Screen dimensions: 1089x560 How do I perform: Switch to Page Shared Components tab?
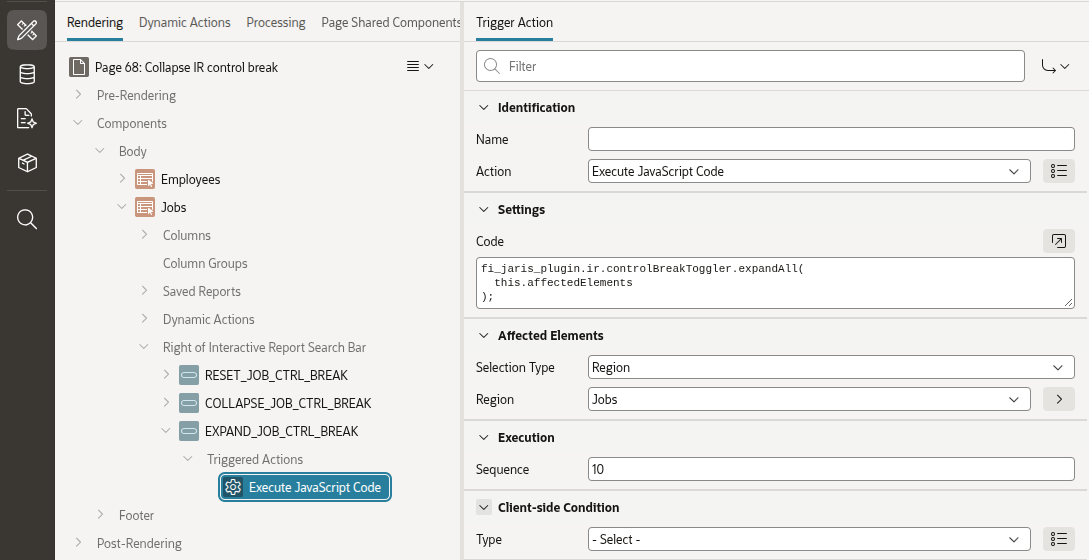pyautogui.click(x=390, y=22)
